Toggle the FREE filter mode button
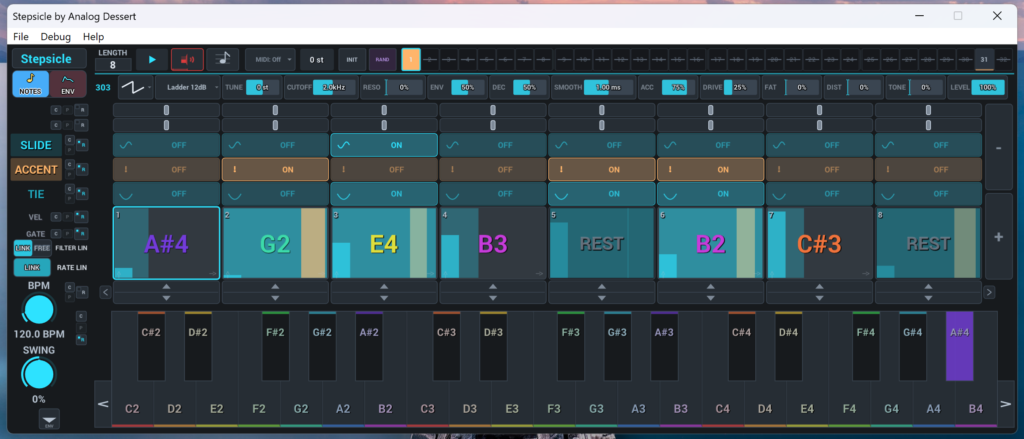Viewport: 1024px width, 439px height. coord(42,248)
